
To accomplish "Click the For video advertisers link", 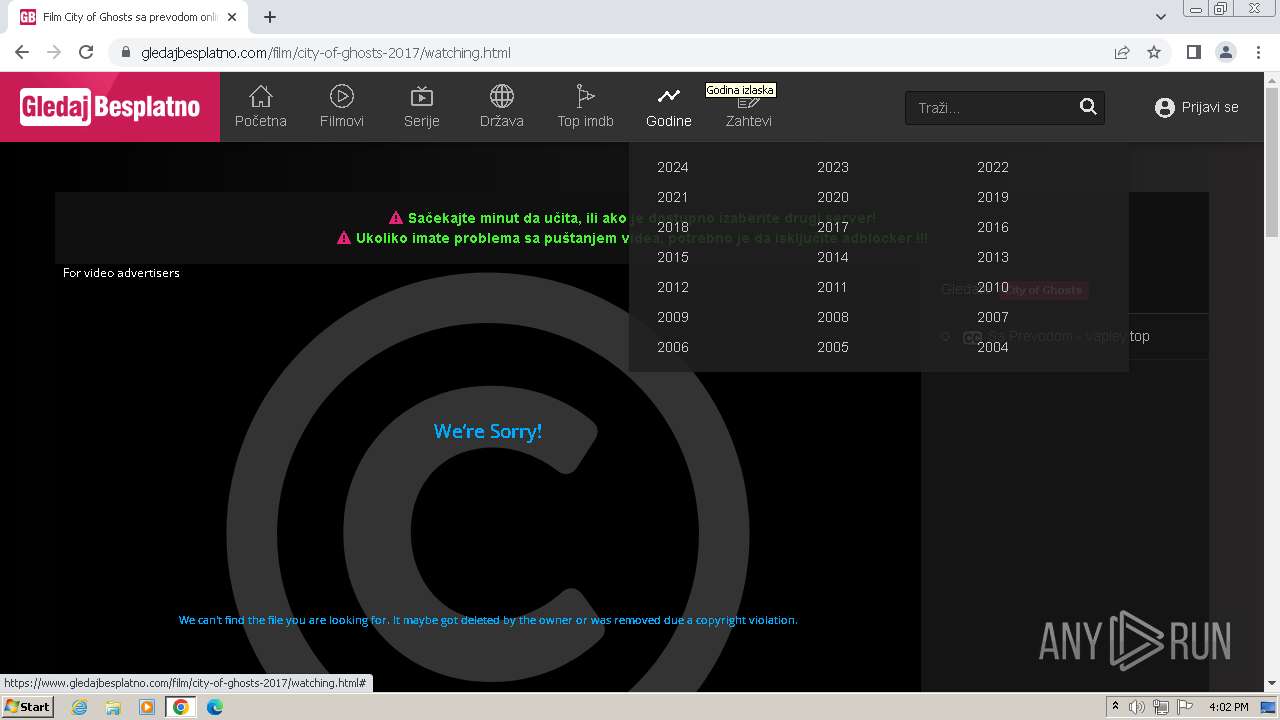I will coord(121,272).
